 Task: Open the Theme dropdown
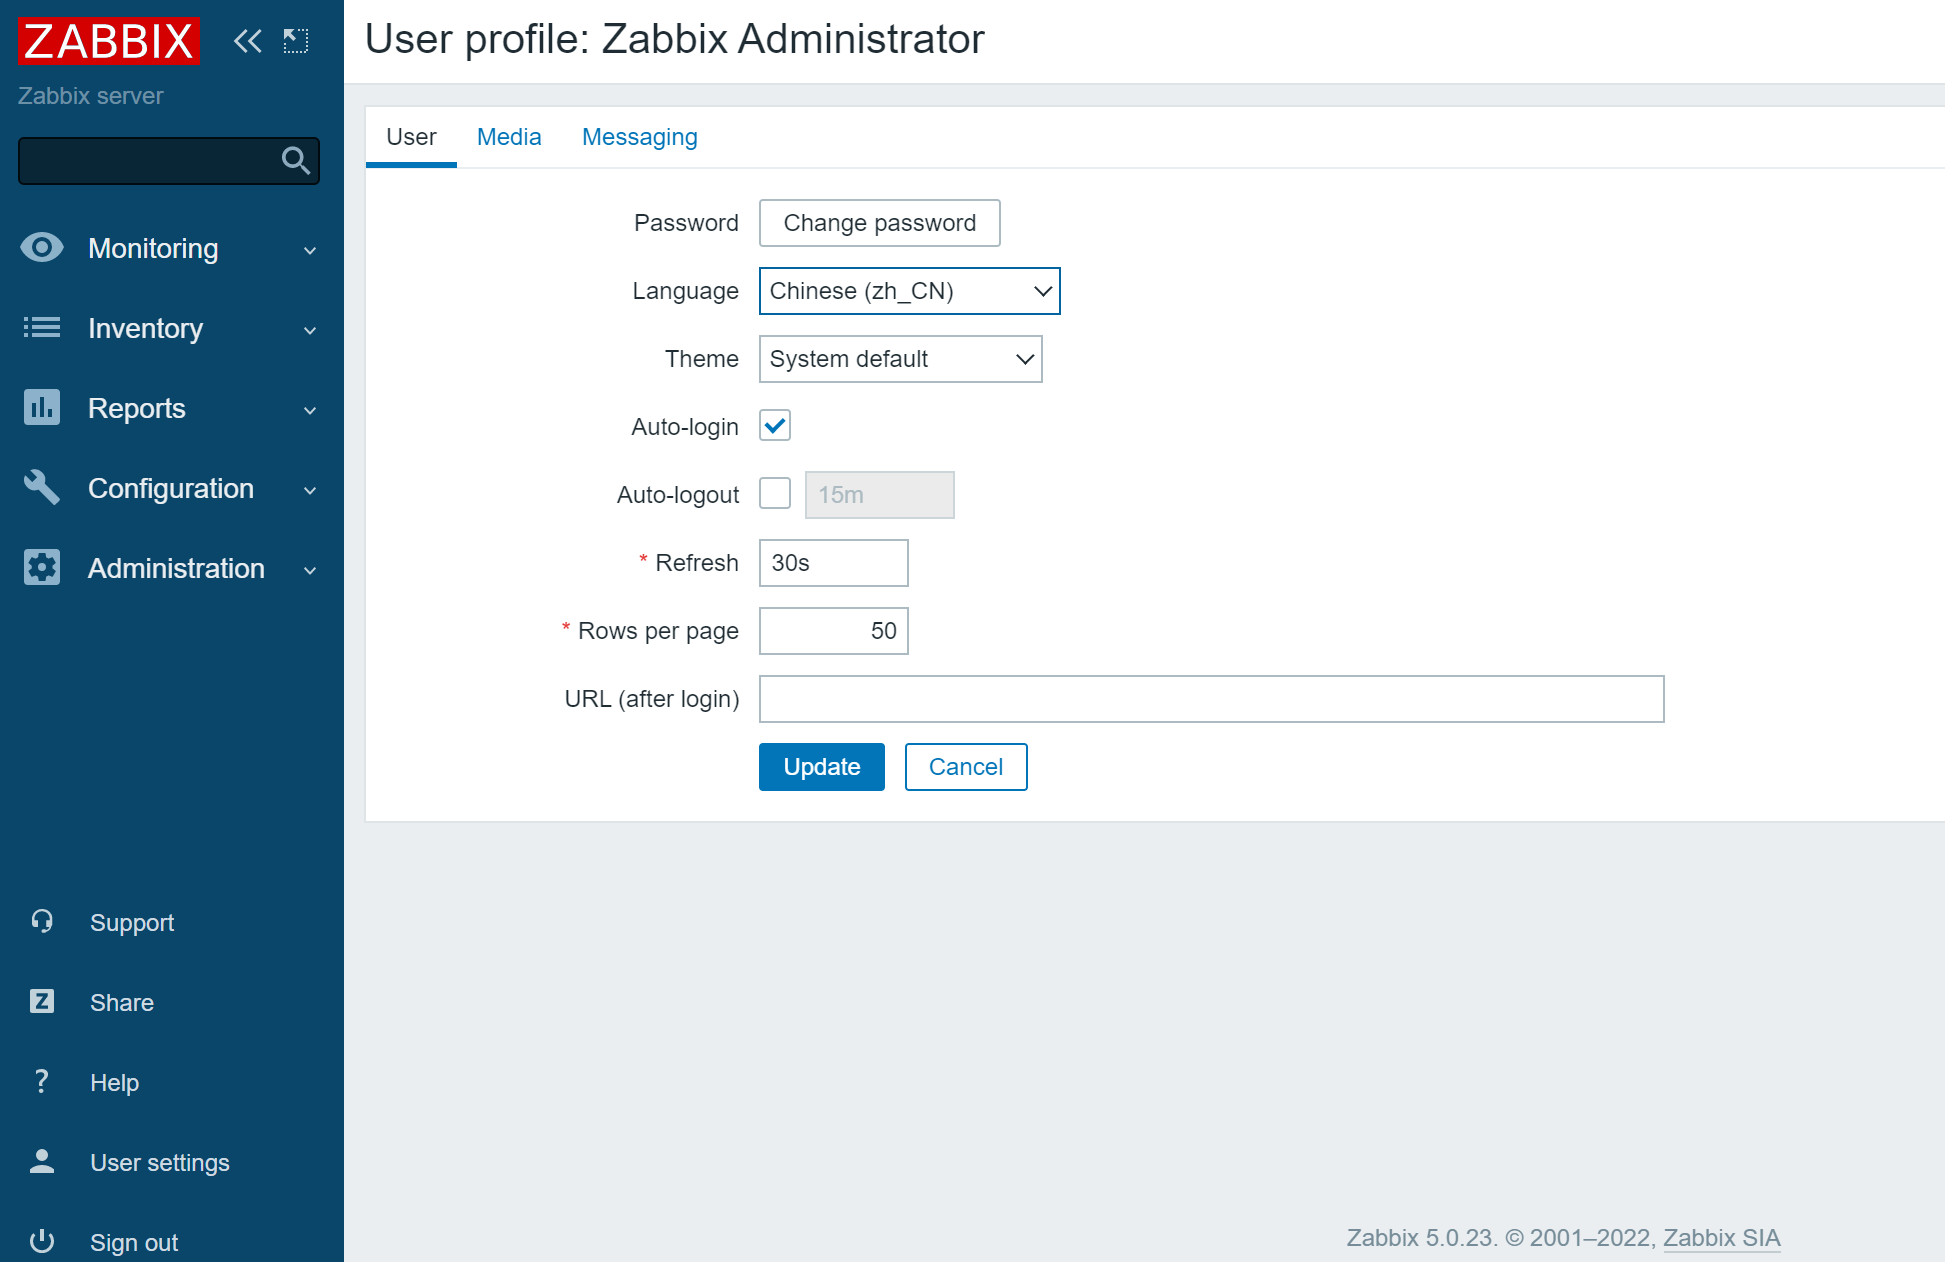(900, 359)
